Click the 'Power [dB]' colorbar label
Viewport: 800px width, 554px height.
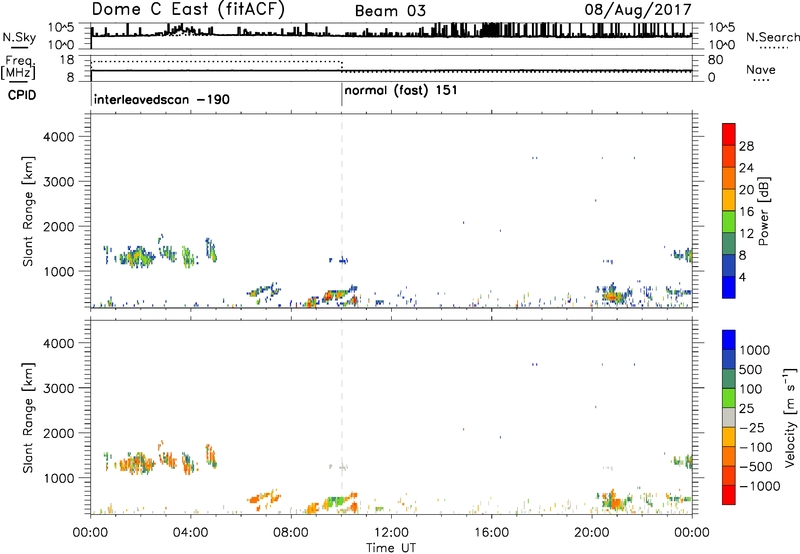(x=764, y=211)
